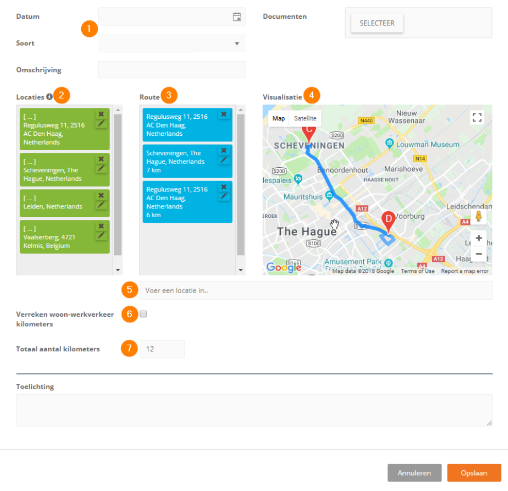This screenshot has height=491, width=508.
Task: Click the SELECTEER documents button
Action: 377,23
